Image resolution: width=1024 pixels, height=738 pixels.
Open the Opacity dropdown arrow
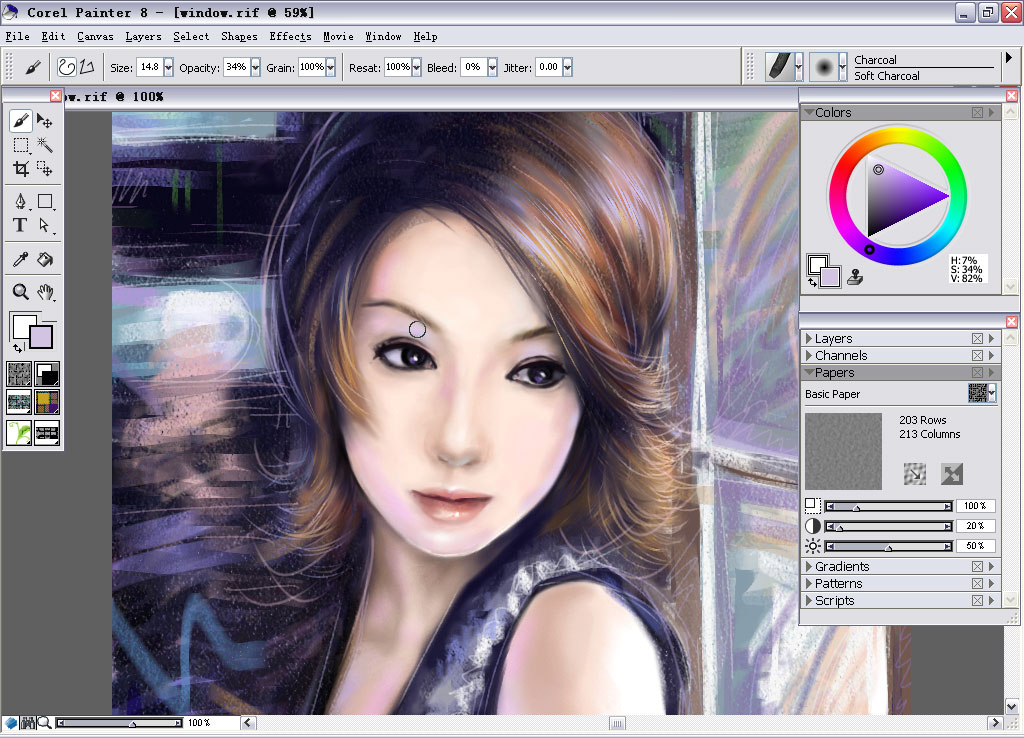tap(255, 67)
